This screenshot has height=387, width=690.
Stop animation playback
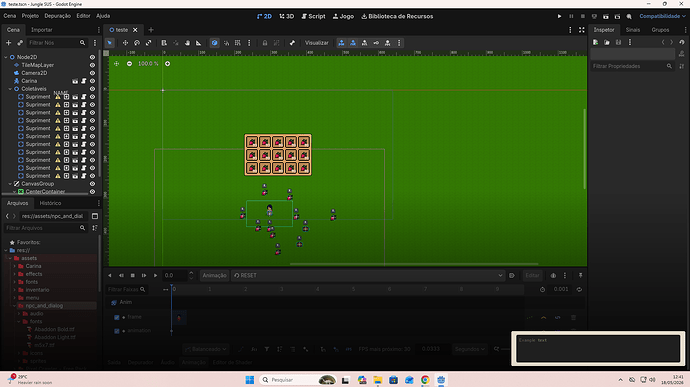pyautogui.click(x=132, y=276)
